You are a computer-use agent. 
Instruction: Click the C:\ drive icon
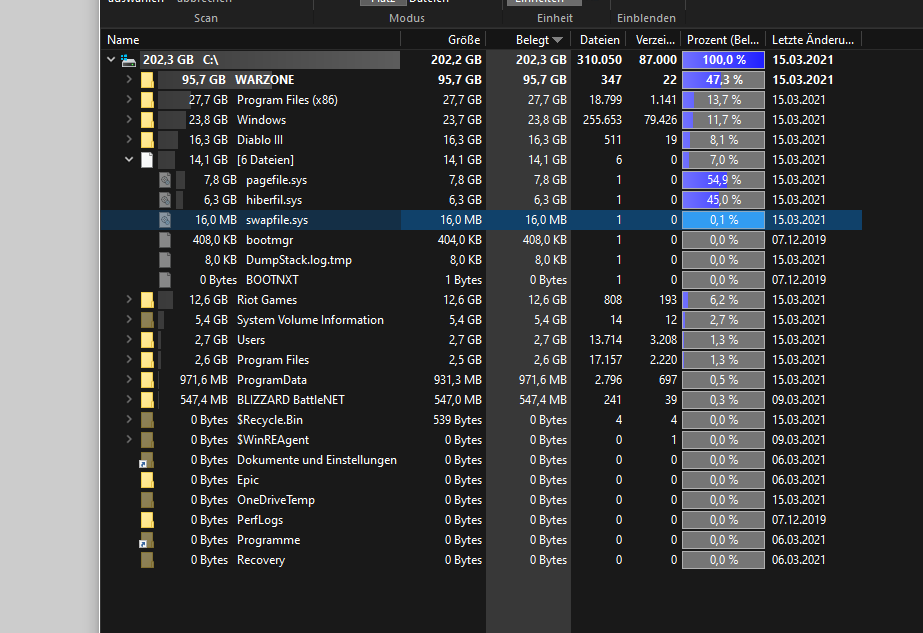[128, 60]
